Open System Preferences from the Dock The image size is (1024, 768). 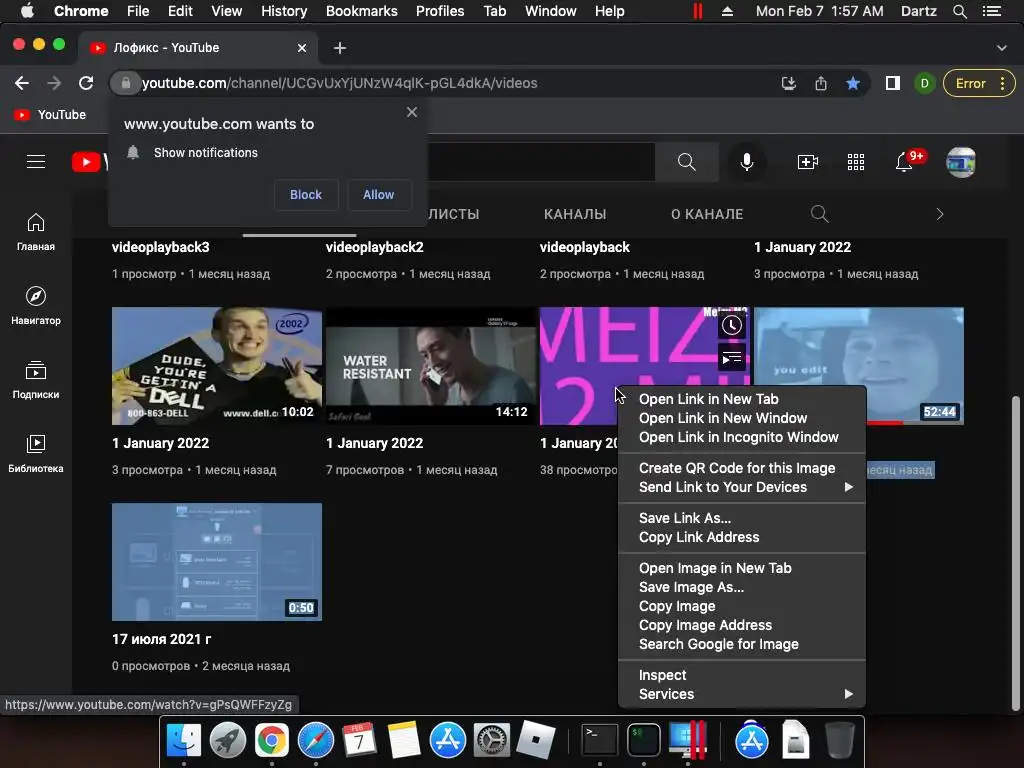pos(491,740)
